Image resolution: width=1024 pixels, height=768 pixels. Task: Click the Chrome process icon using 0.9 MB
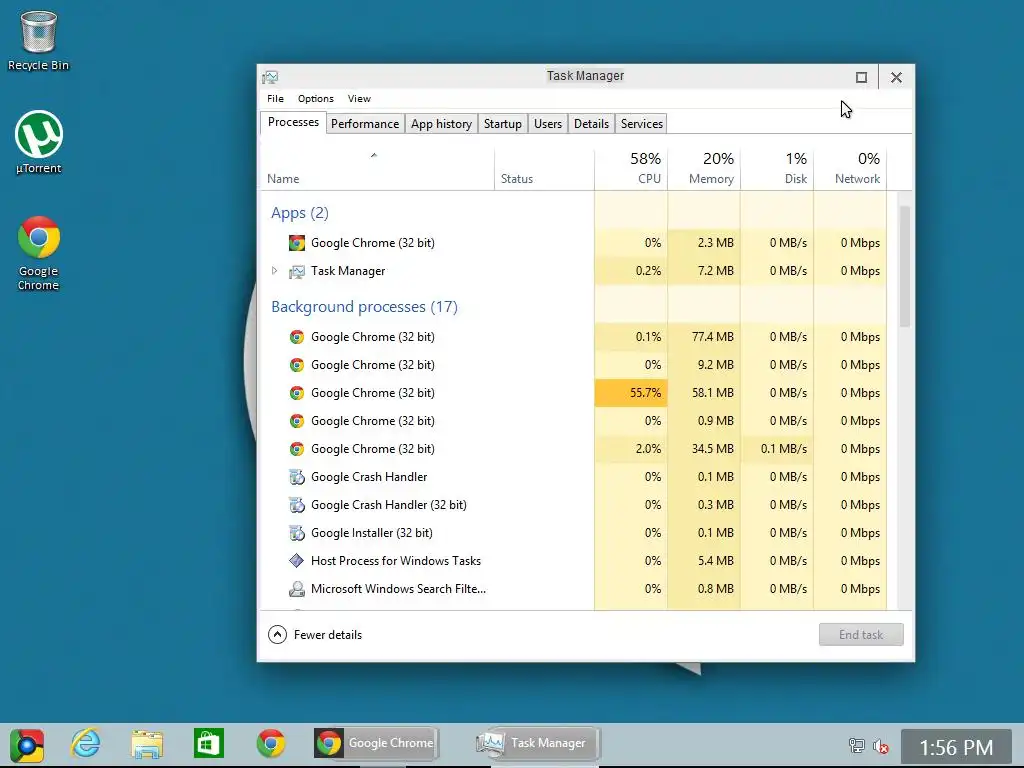[x=296, y=421]
